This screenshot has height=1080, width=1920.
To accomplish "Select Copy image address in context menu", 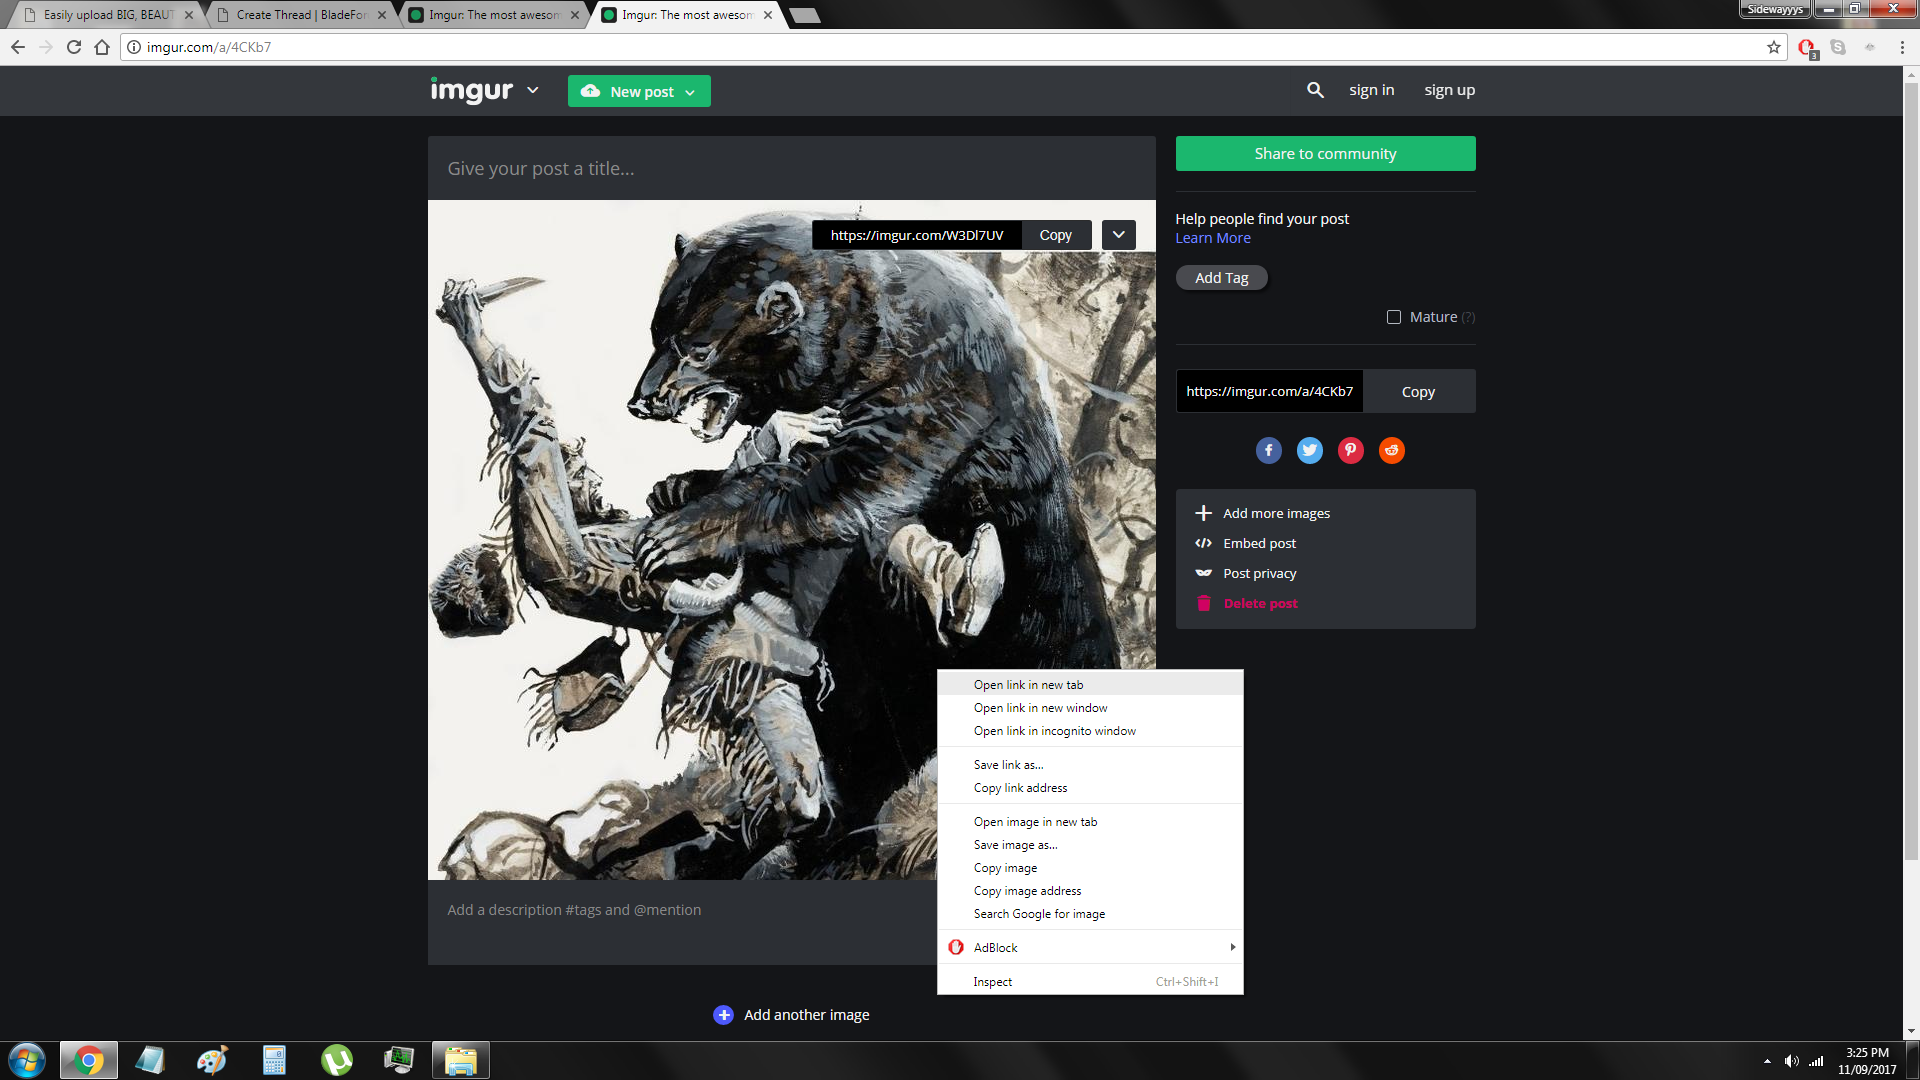I will [x=1027, y=891].
